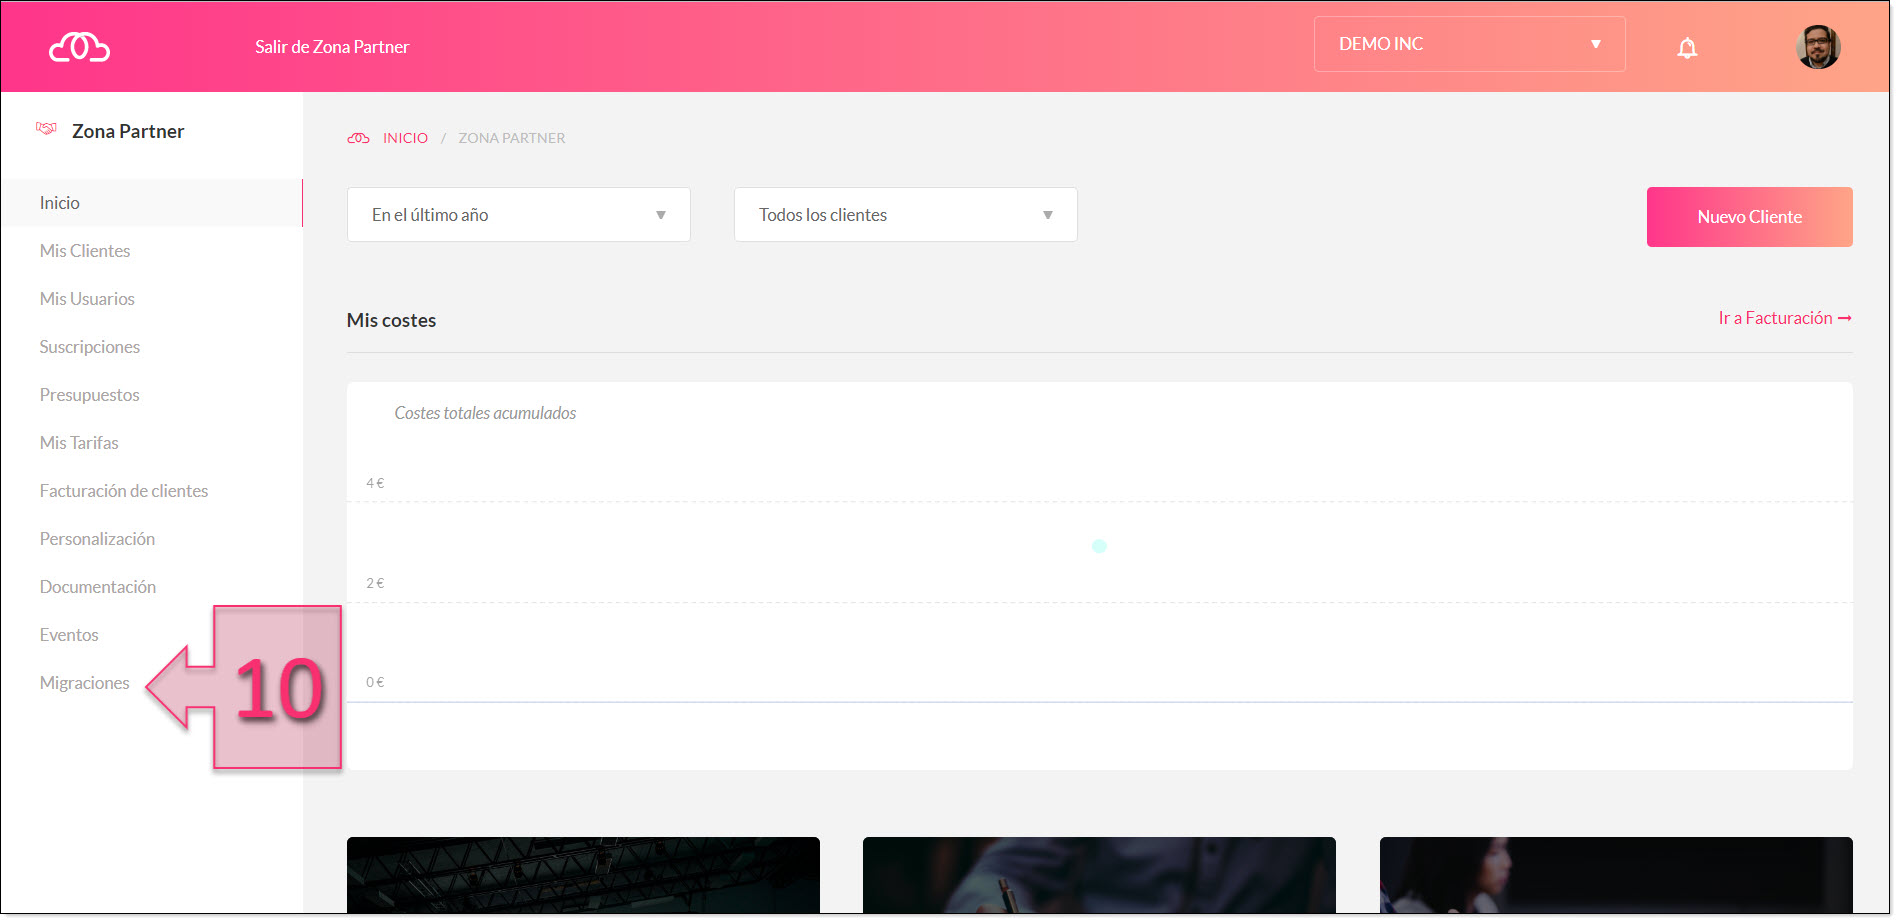Image resolution: width=1898 pixels, height=922 pixels.
Task: Go to INICIO in the breadcrumb
Action: [405, 138]
